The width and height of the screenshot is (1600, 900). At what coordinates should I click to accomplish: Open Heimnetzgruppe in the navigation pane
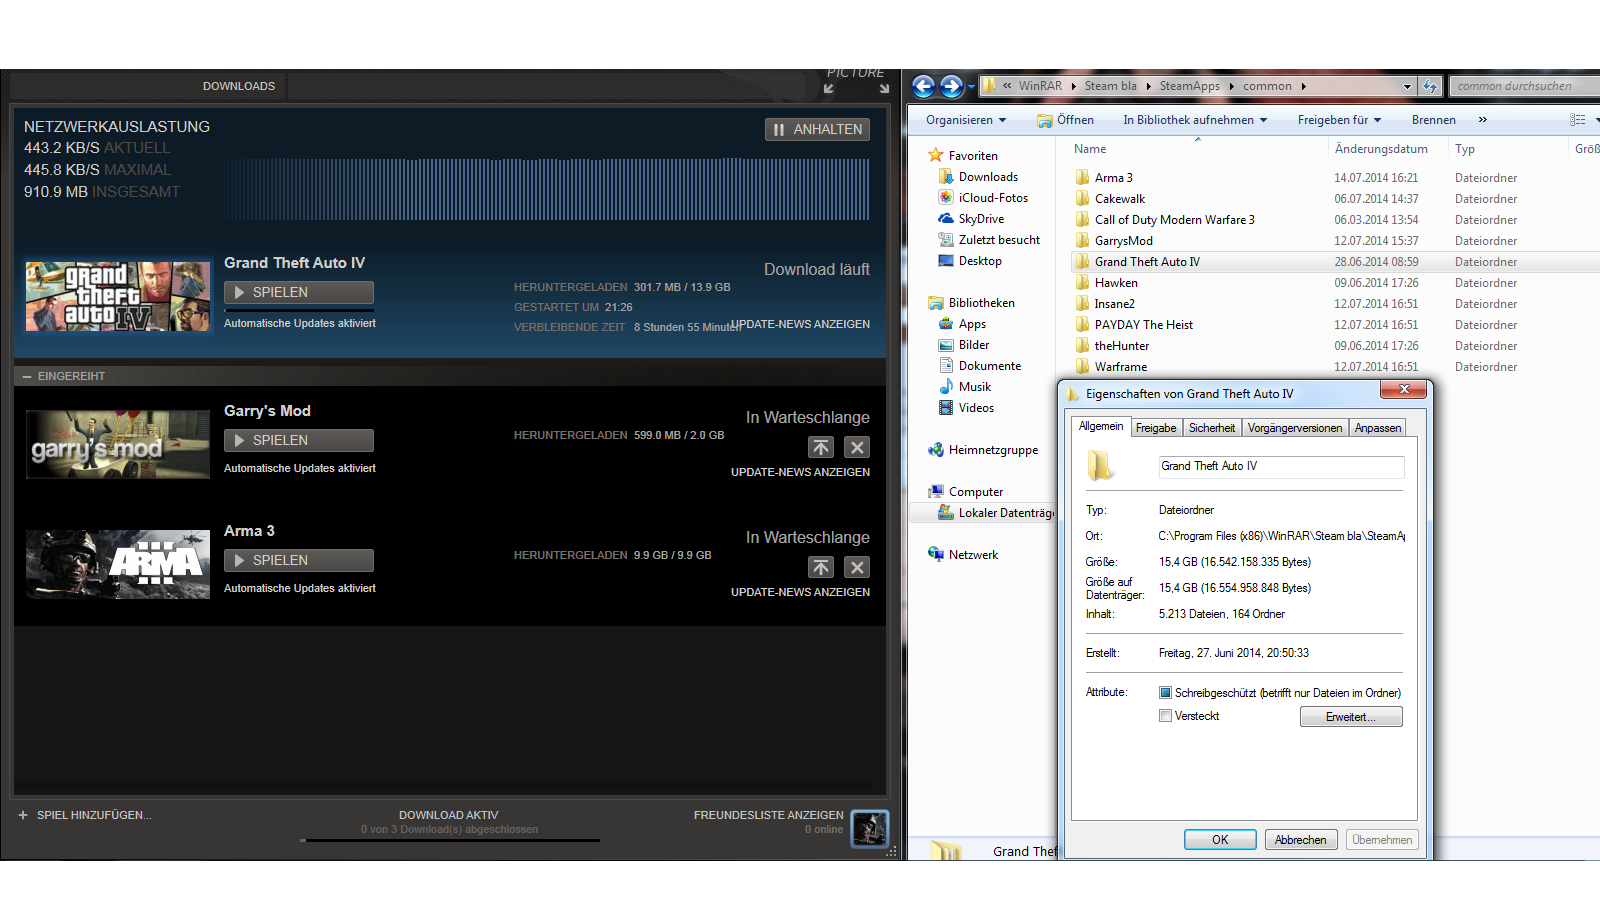click(x=992, y=450)
